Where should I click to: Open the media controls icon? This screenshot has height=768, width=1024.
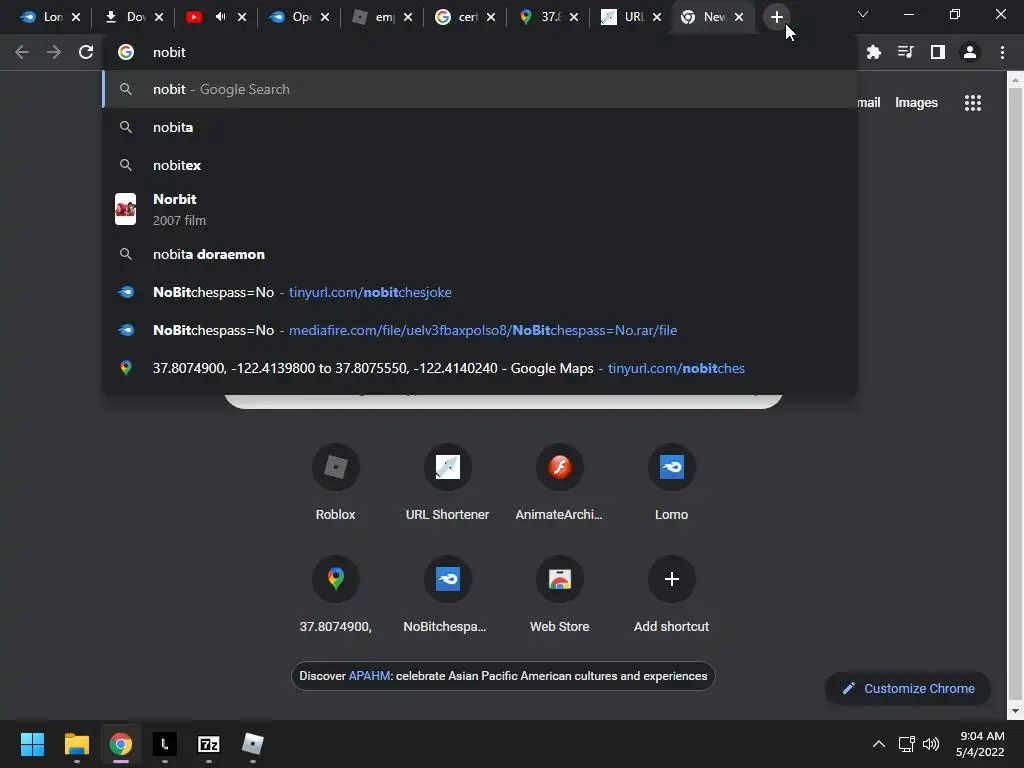pyautogui.click(x=905, y=52)
